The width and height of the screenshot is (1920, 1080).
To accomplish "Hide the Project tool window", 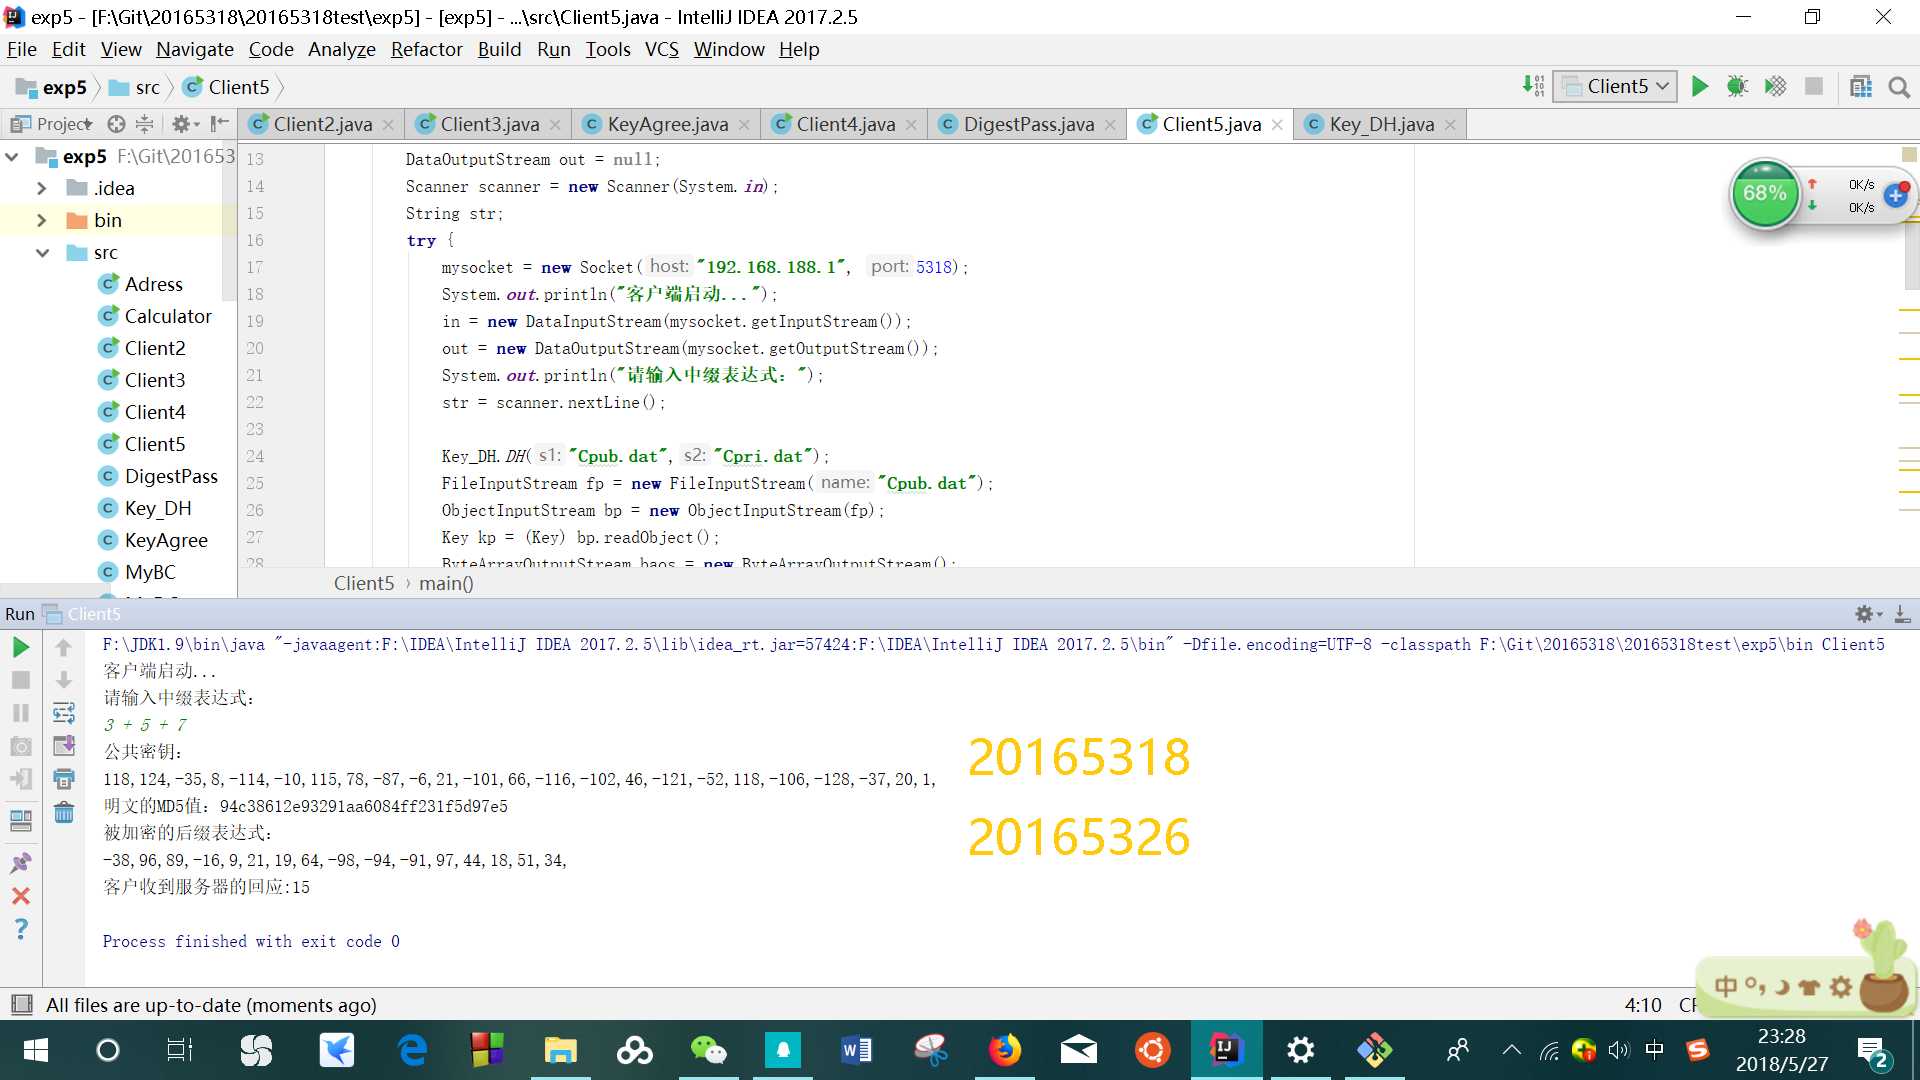I will [220, 124].
